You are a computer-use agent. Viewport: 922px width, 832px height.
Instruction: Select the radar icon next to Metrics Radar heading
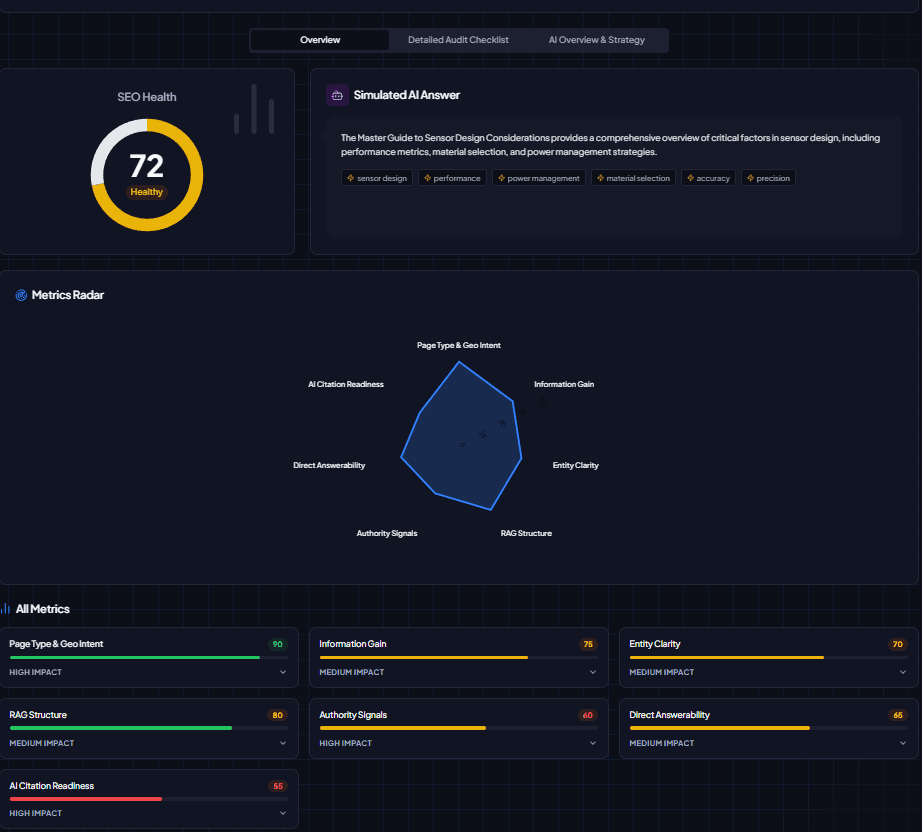click(x=19, y=294)
